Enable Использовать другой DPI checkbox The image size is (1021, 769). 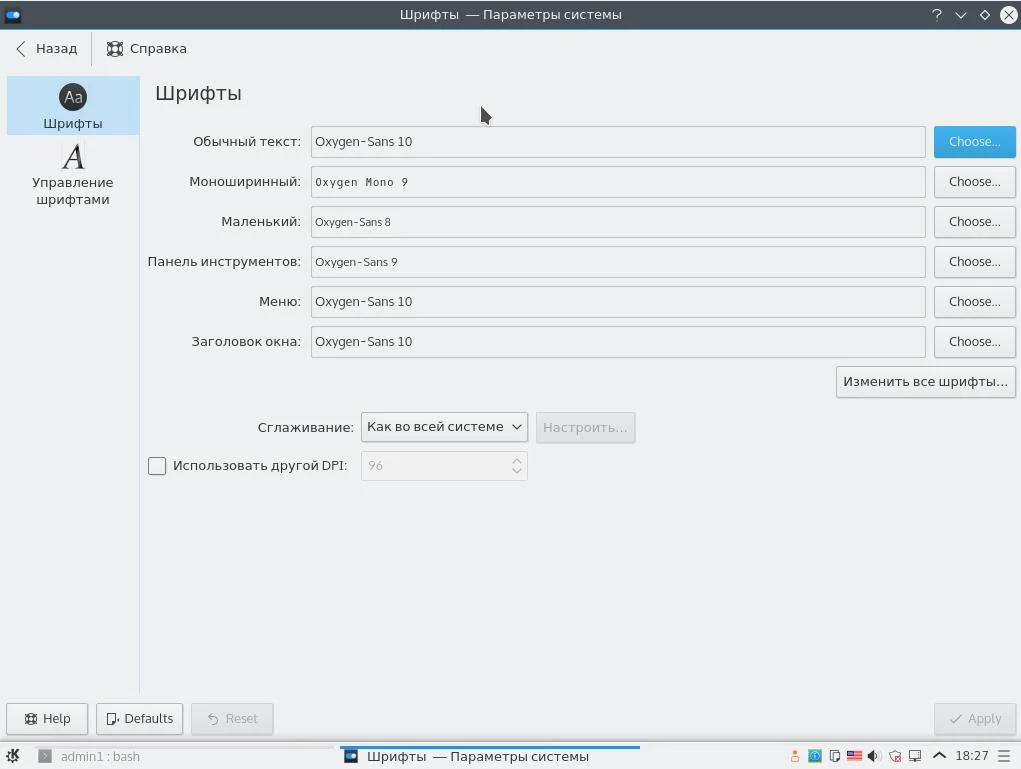[x=157, y=466]
